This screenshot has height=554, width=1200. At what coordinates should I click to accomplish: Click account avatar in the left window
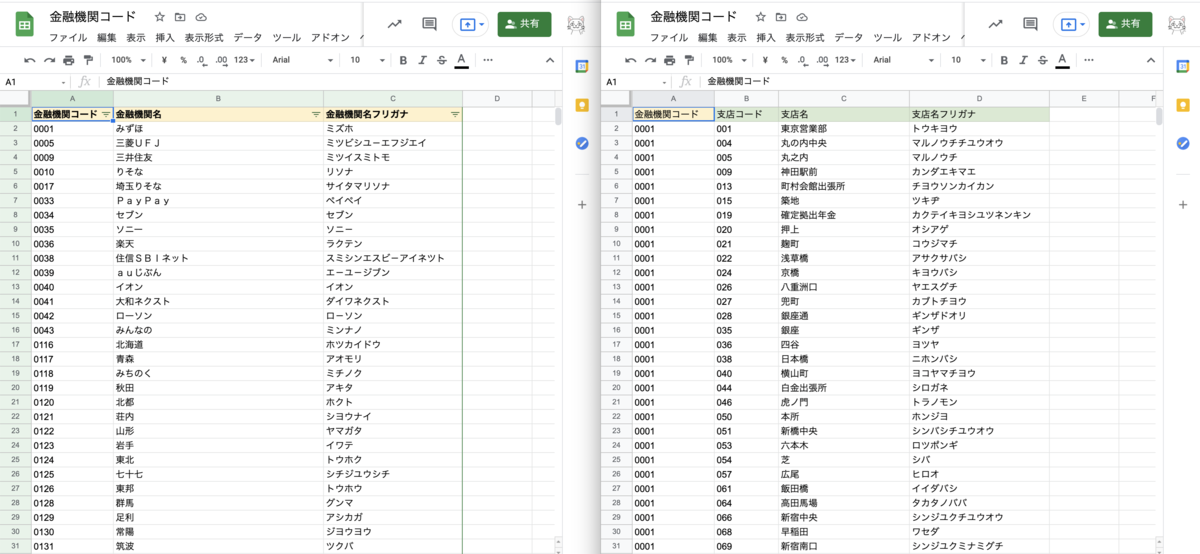(577, 24)
